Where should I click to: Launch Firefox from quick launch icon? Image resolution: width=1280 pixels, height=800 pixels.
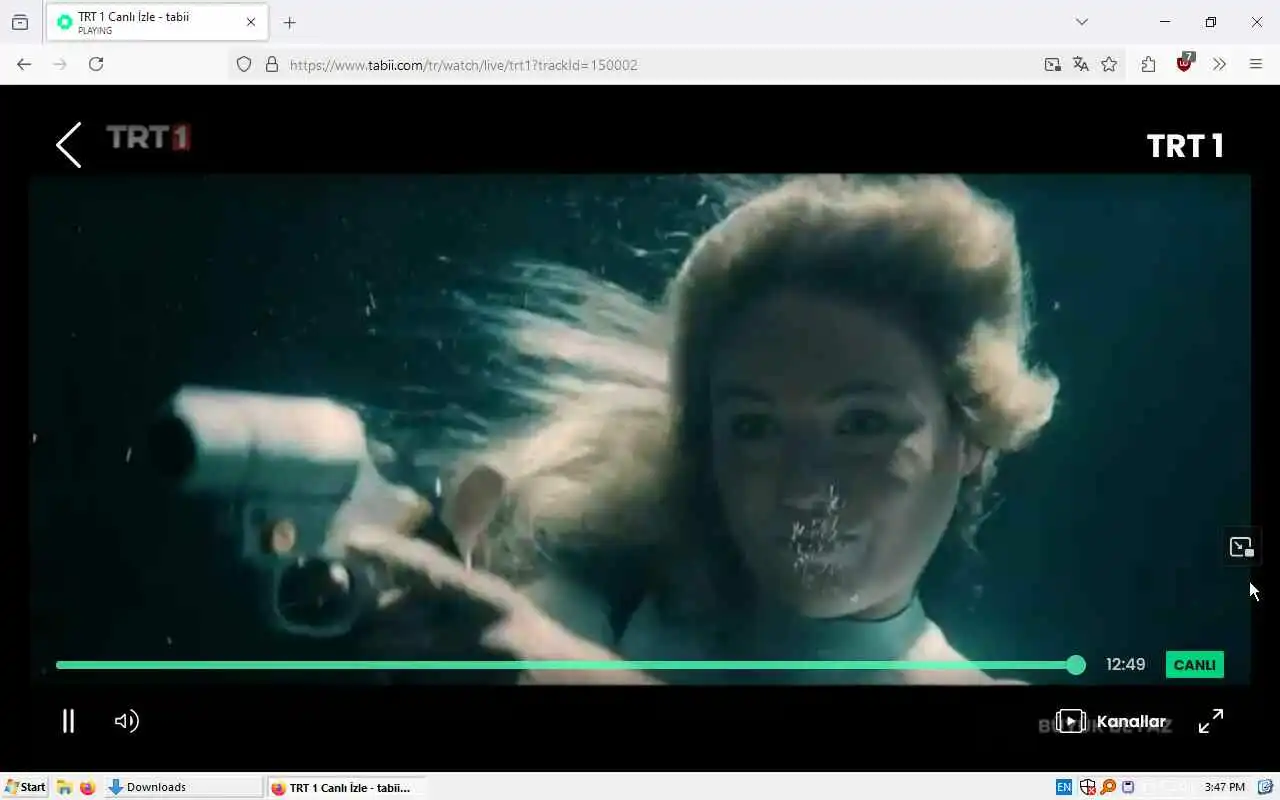pos(87,787)
